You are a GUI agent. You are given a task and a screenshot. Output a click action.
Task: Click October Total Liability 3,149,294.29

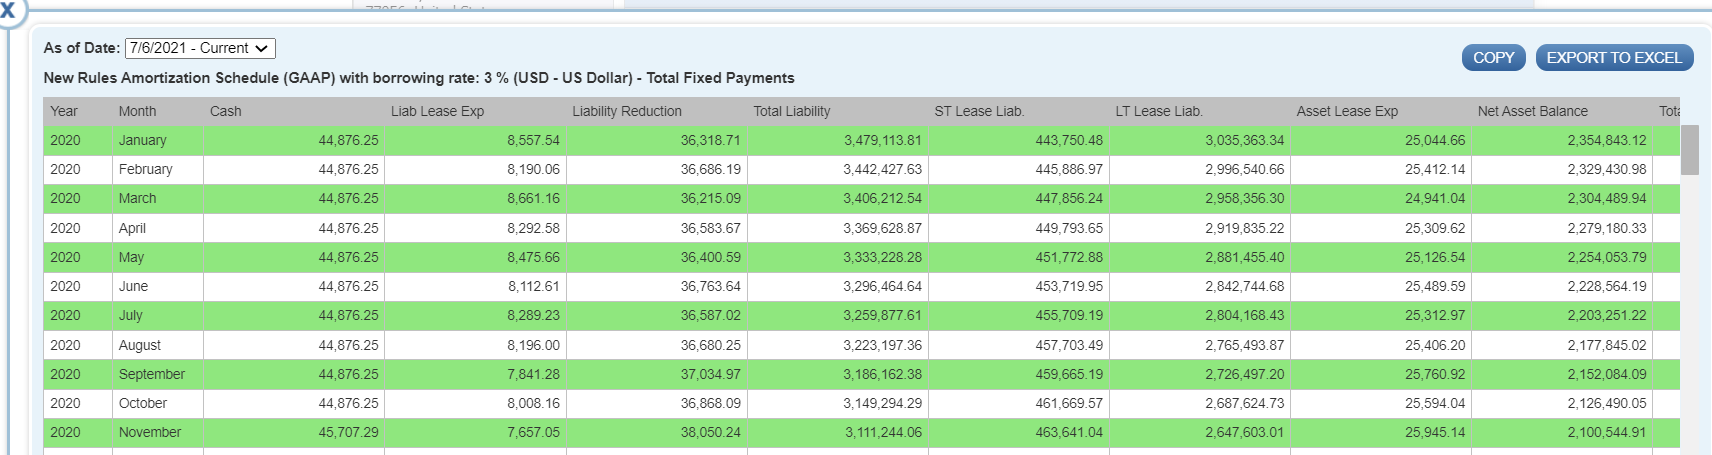pos(883,403)
